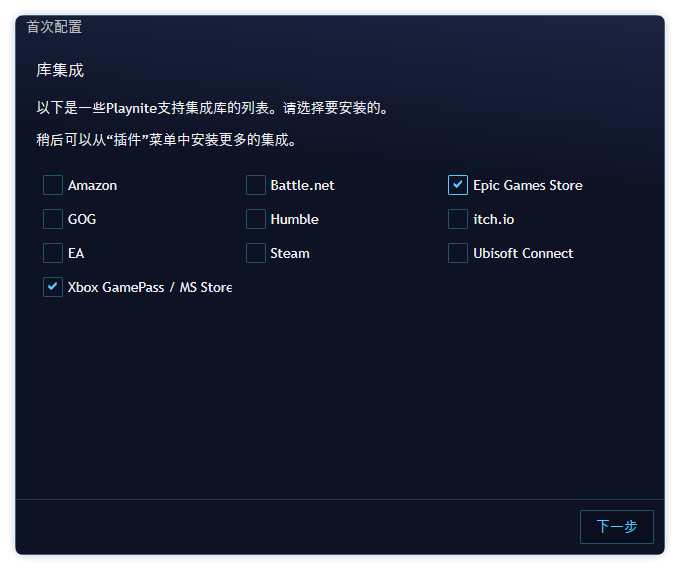Tick the Ubisoft Connect checkbox

458,253
